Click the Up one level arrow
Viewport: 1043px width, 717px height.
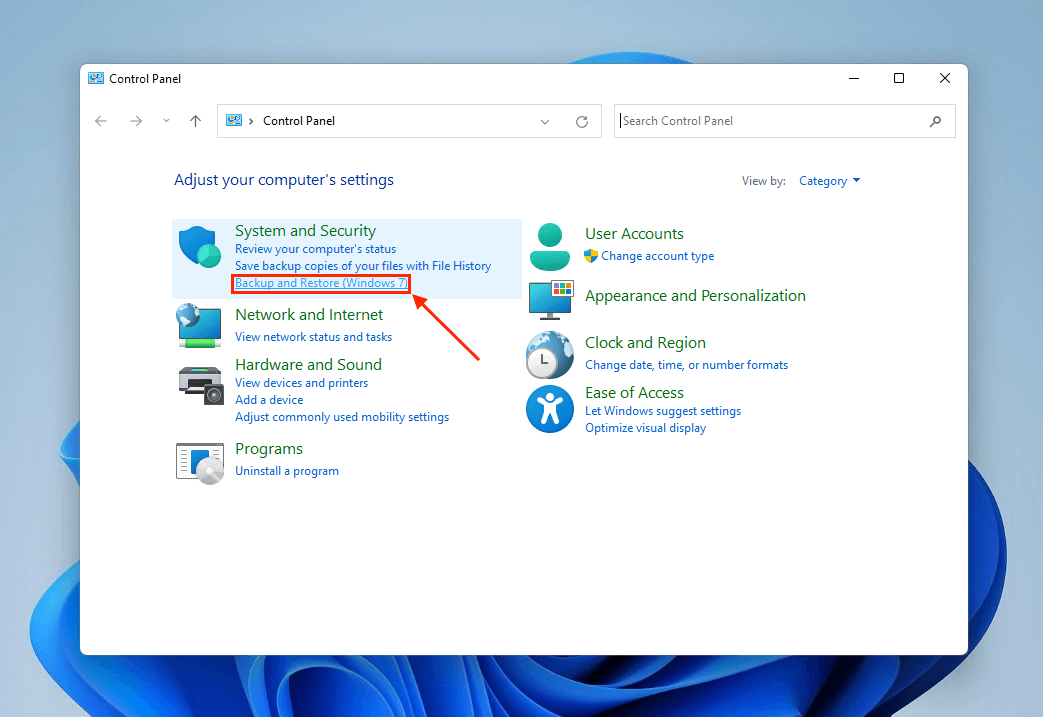[195, 121]
